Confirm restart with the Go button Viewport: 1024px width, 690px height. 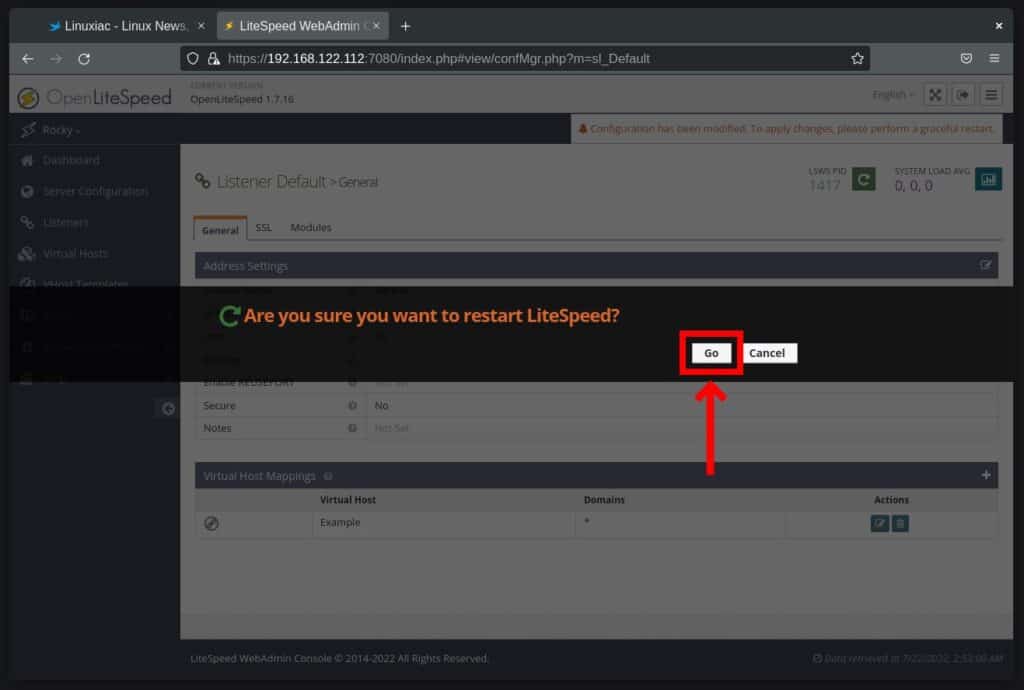click(711, 353)
